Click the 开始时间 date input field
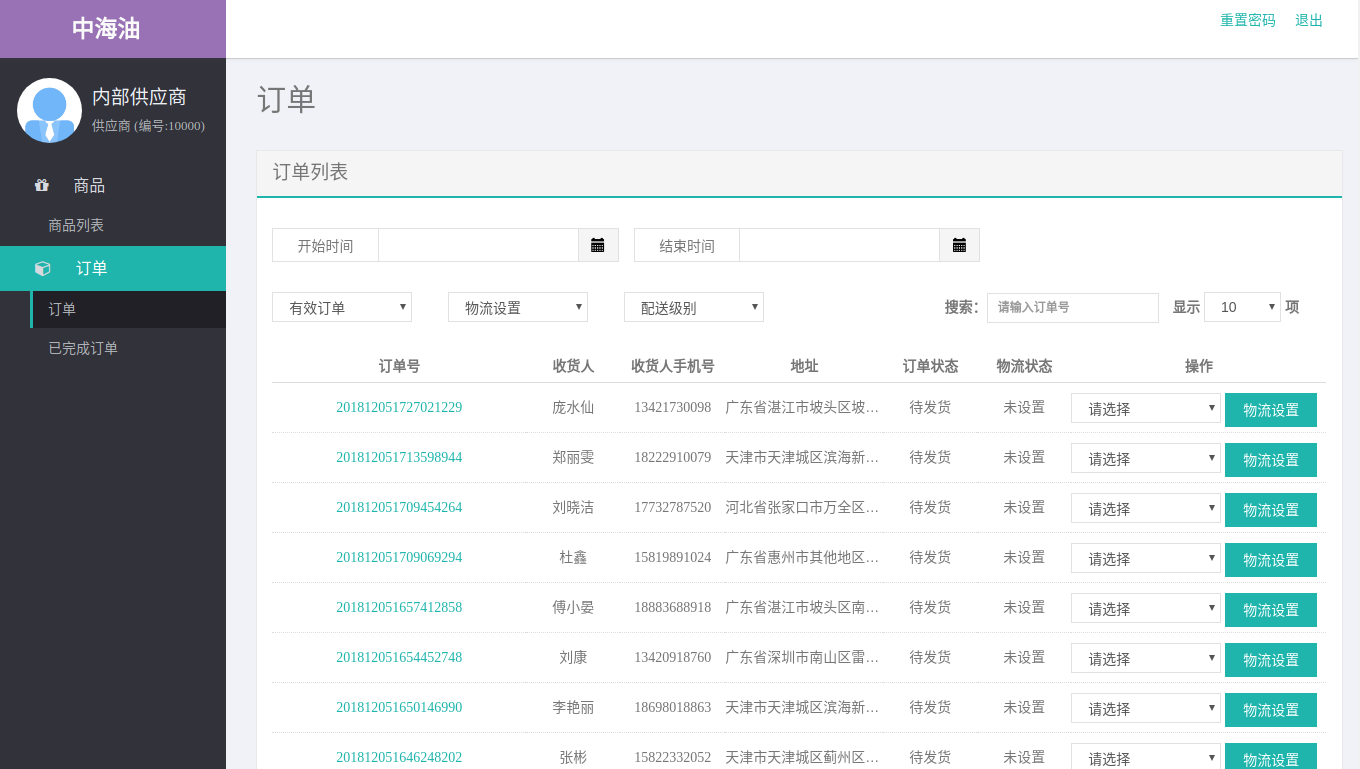Image resolution: width=1360 pixels, height=769 pixels. (478, 245)
